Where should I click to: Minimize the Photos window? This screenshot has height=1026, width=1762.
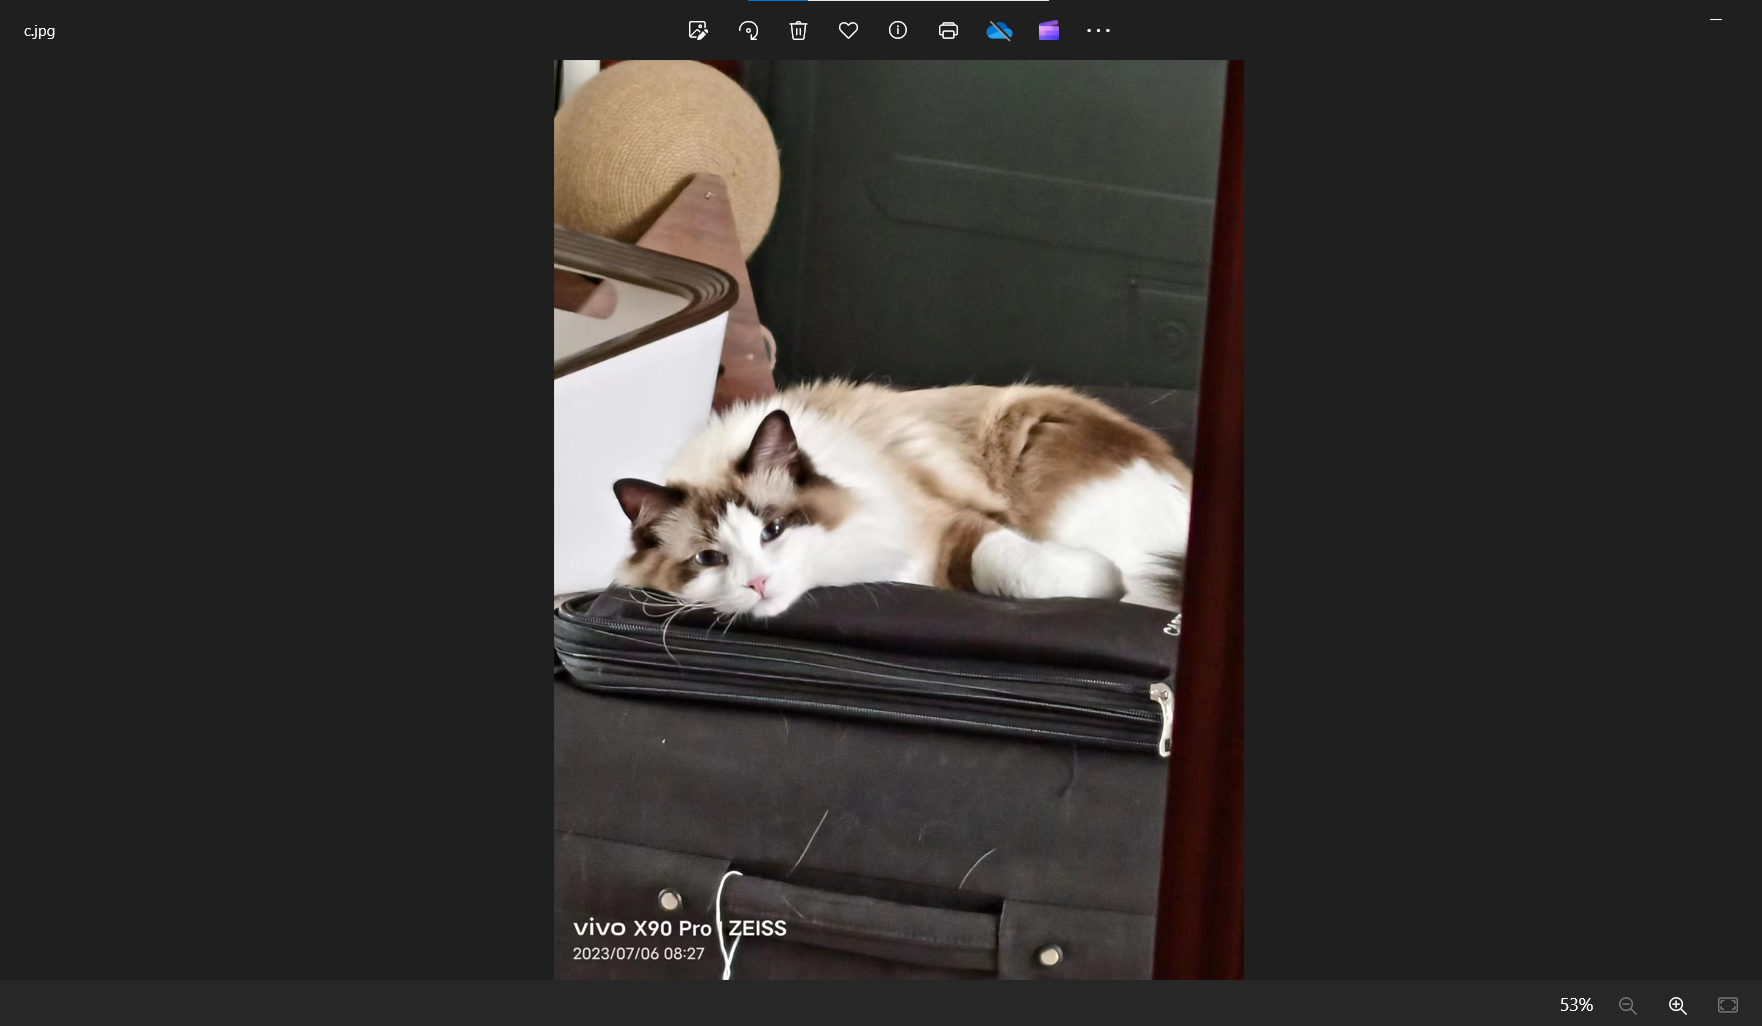[1716, 19]
